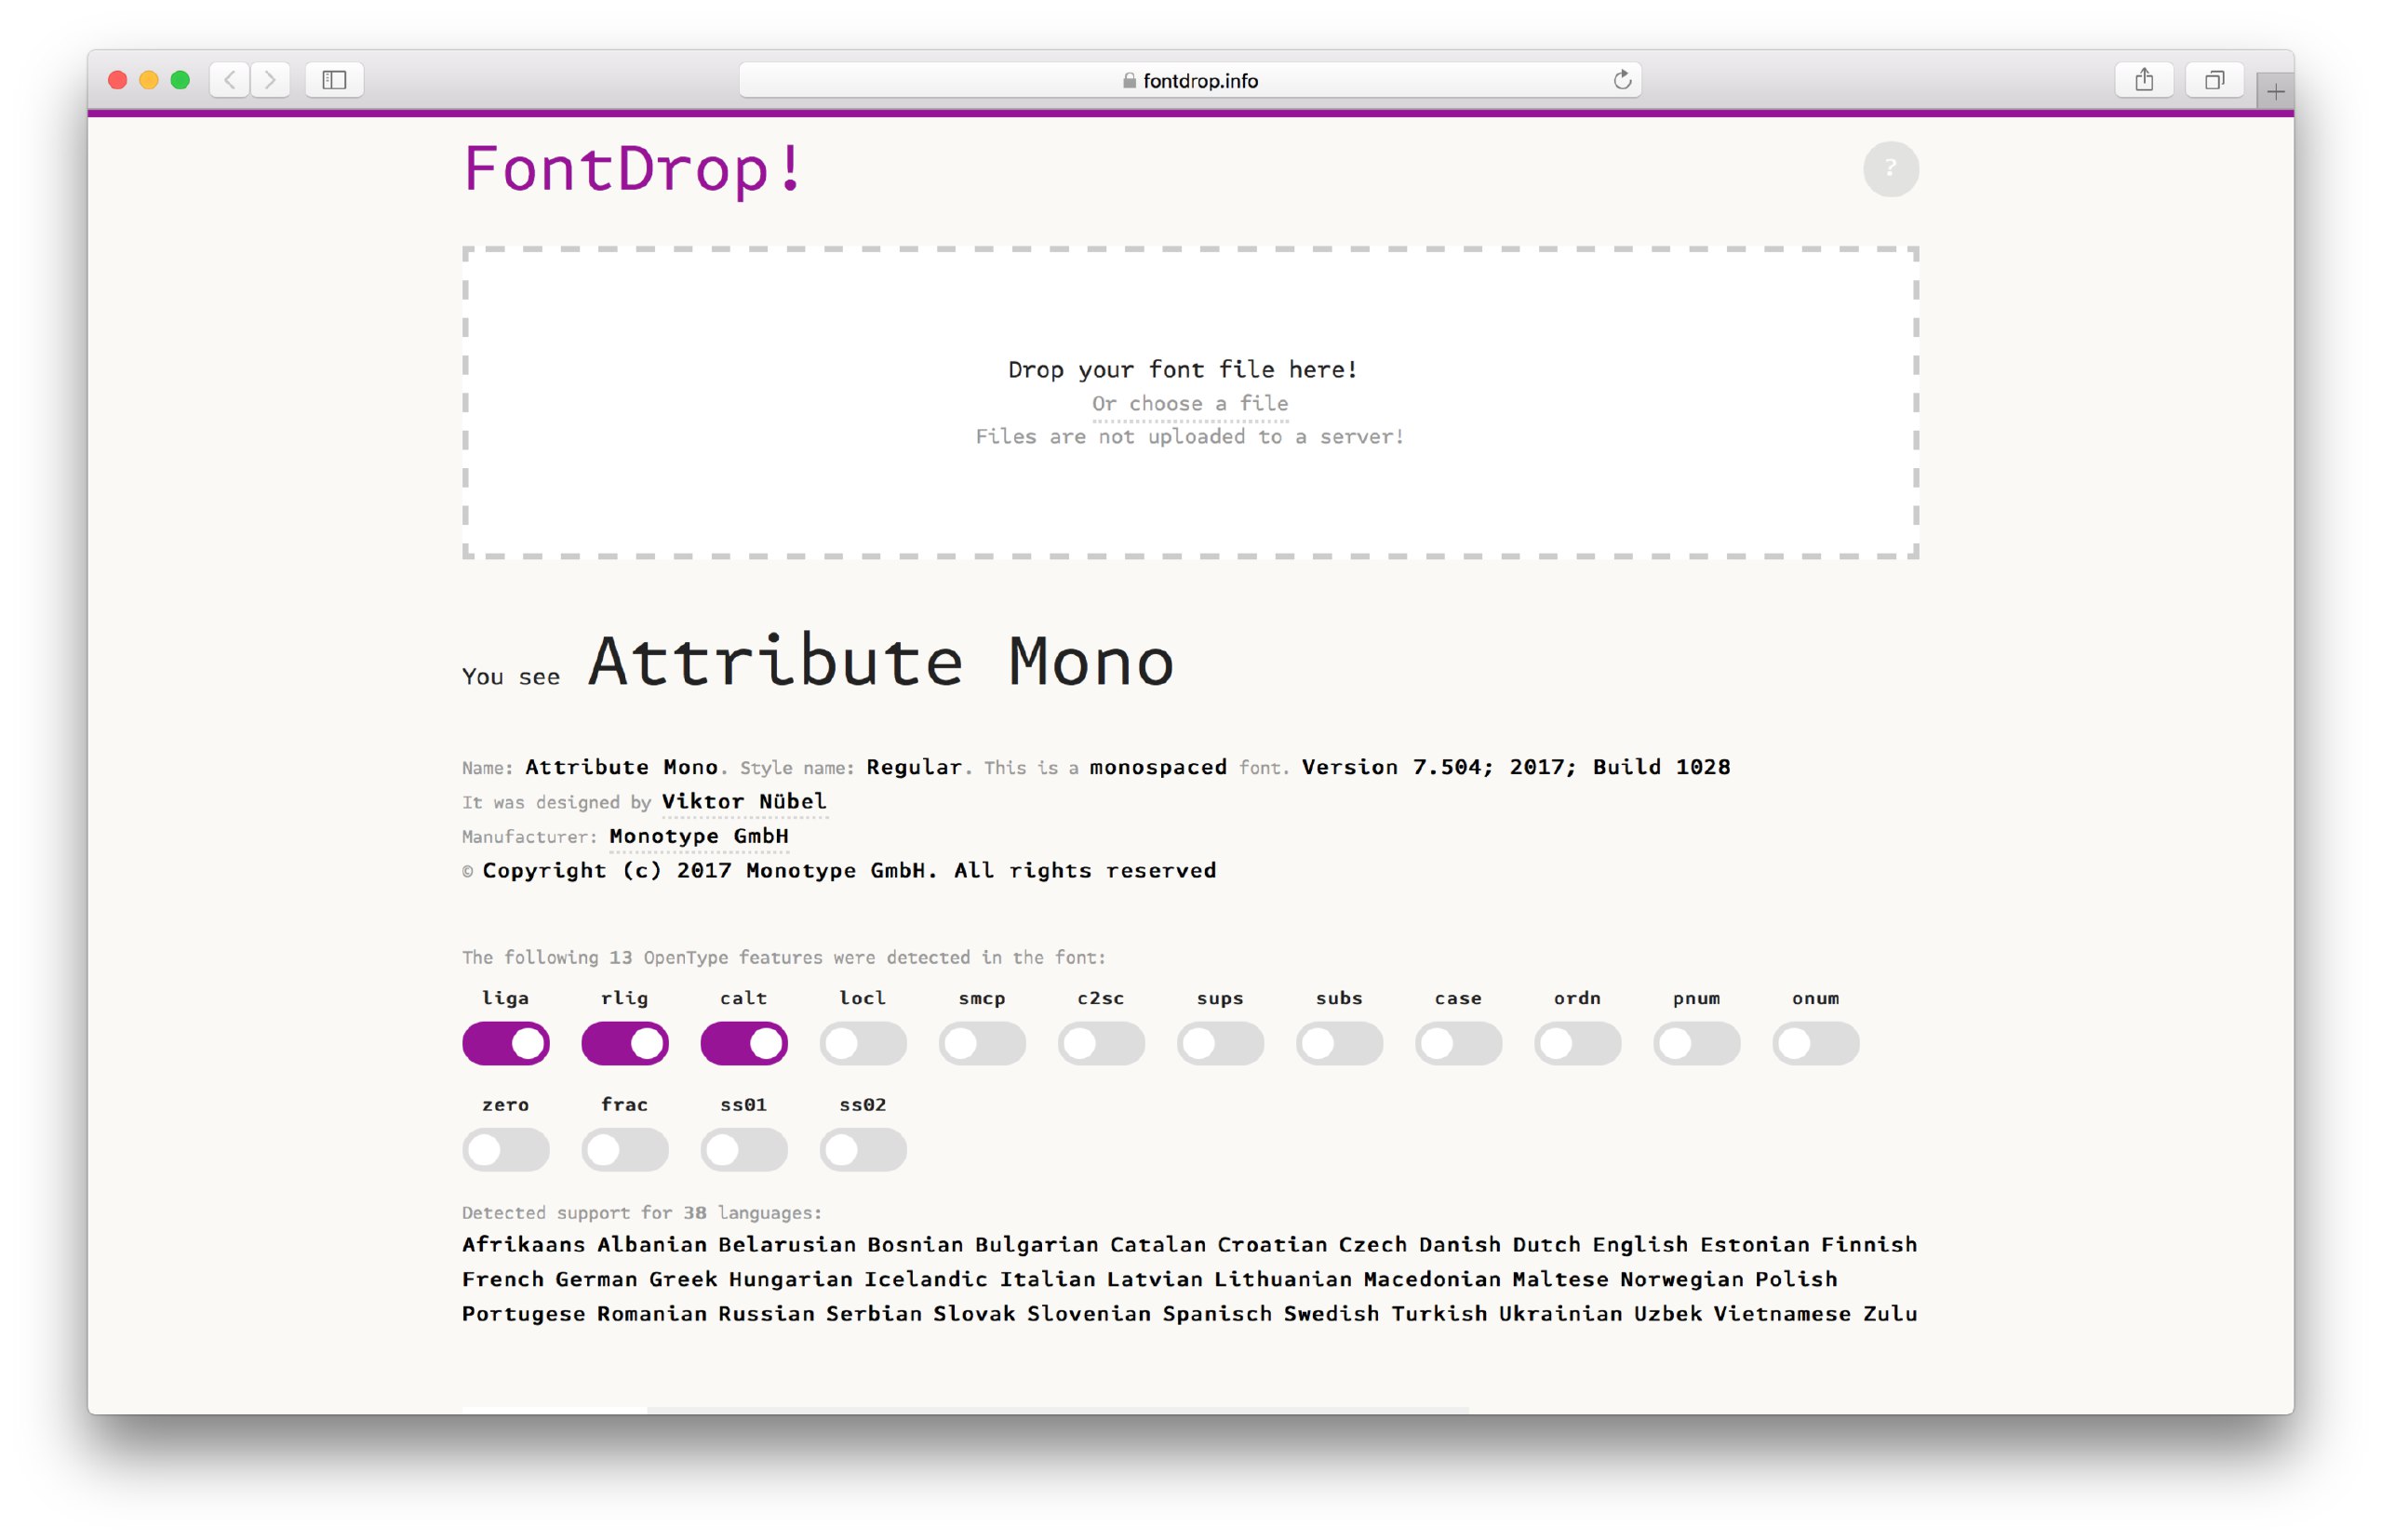
Task: Disable the rlig feature toggle
Action: [x=625, y=1043]
